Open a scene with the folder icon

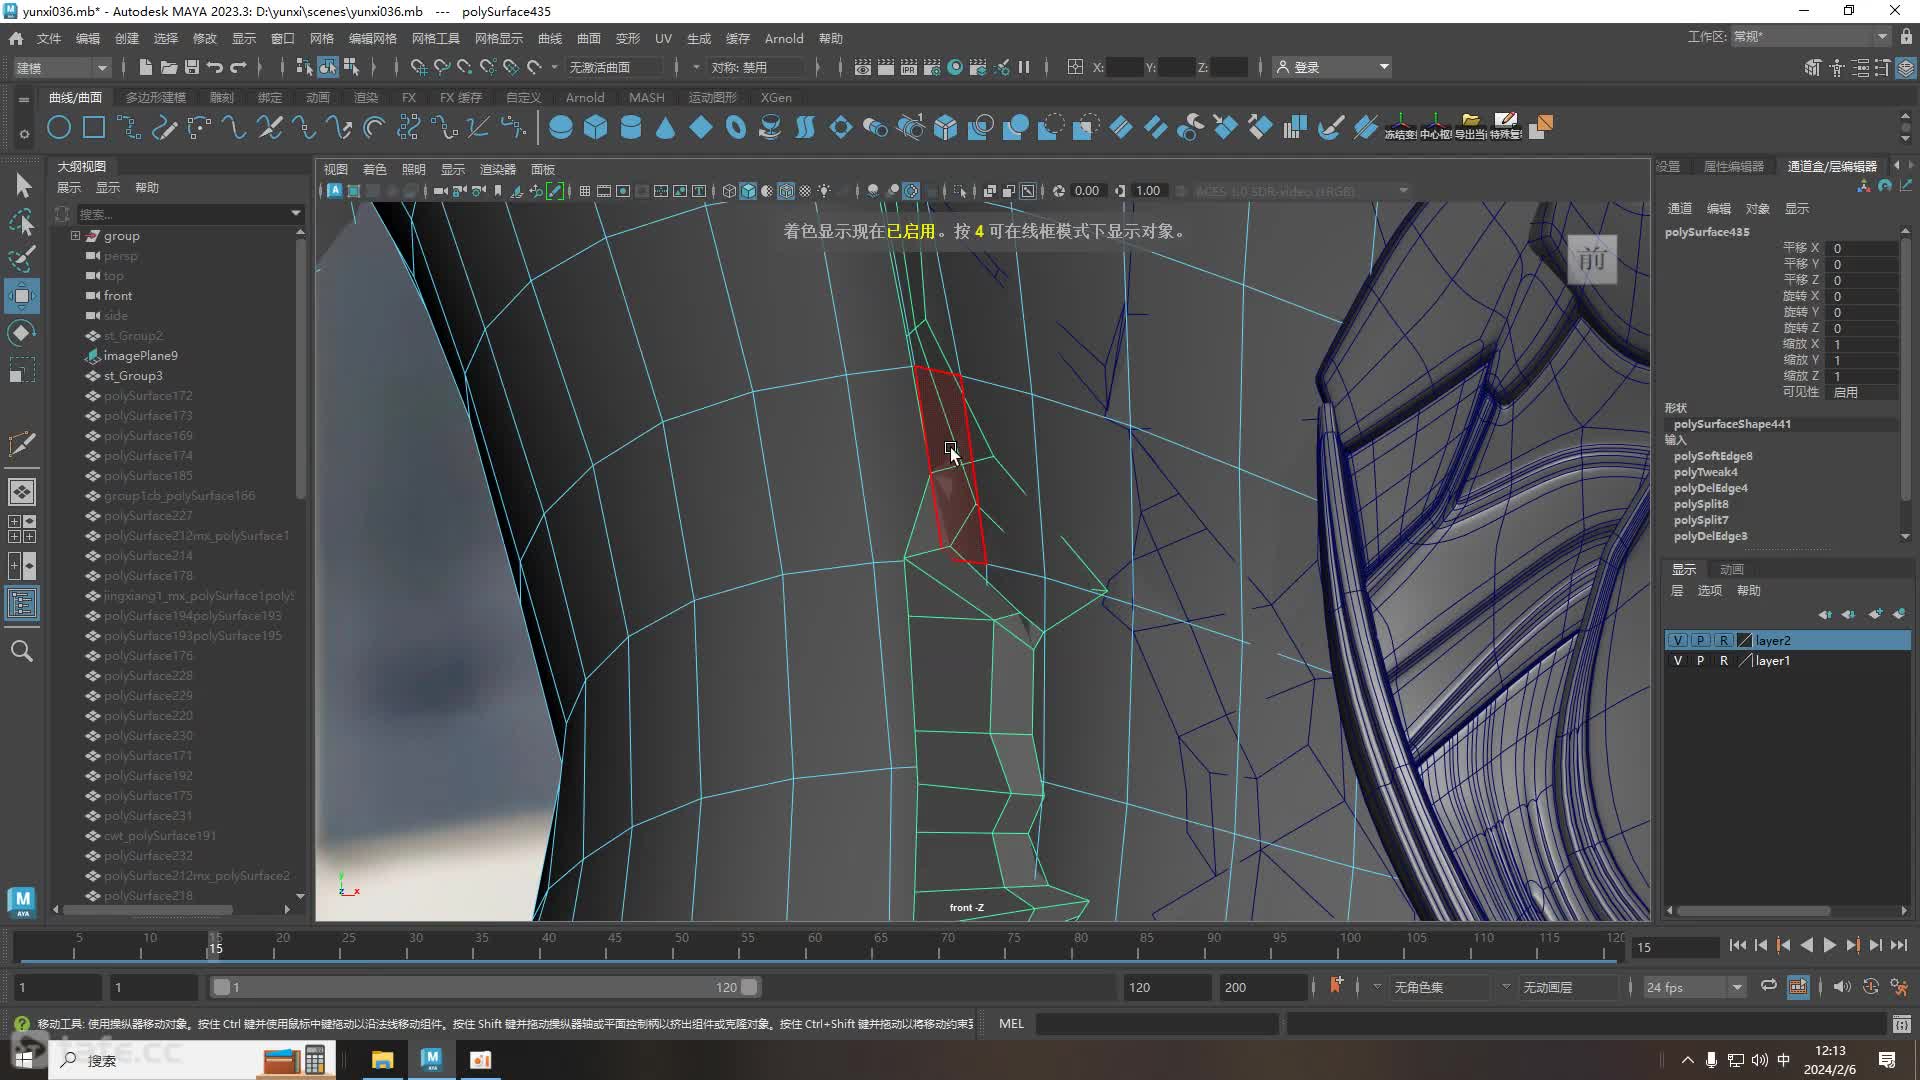[168, 67]
